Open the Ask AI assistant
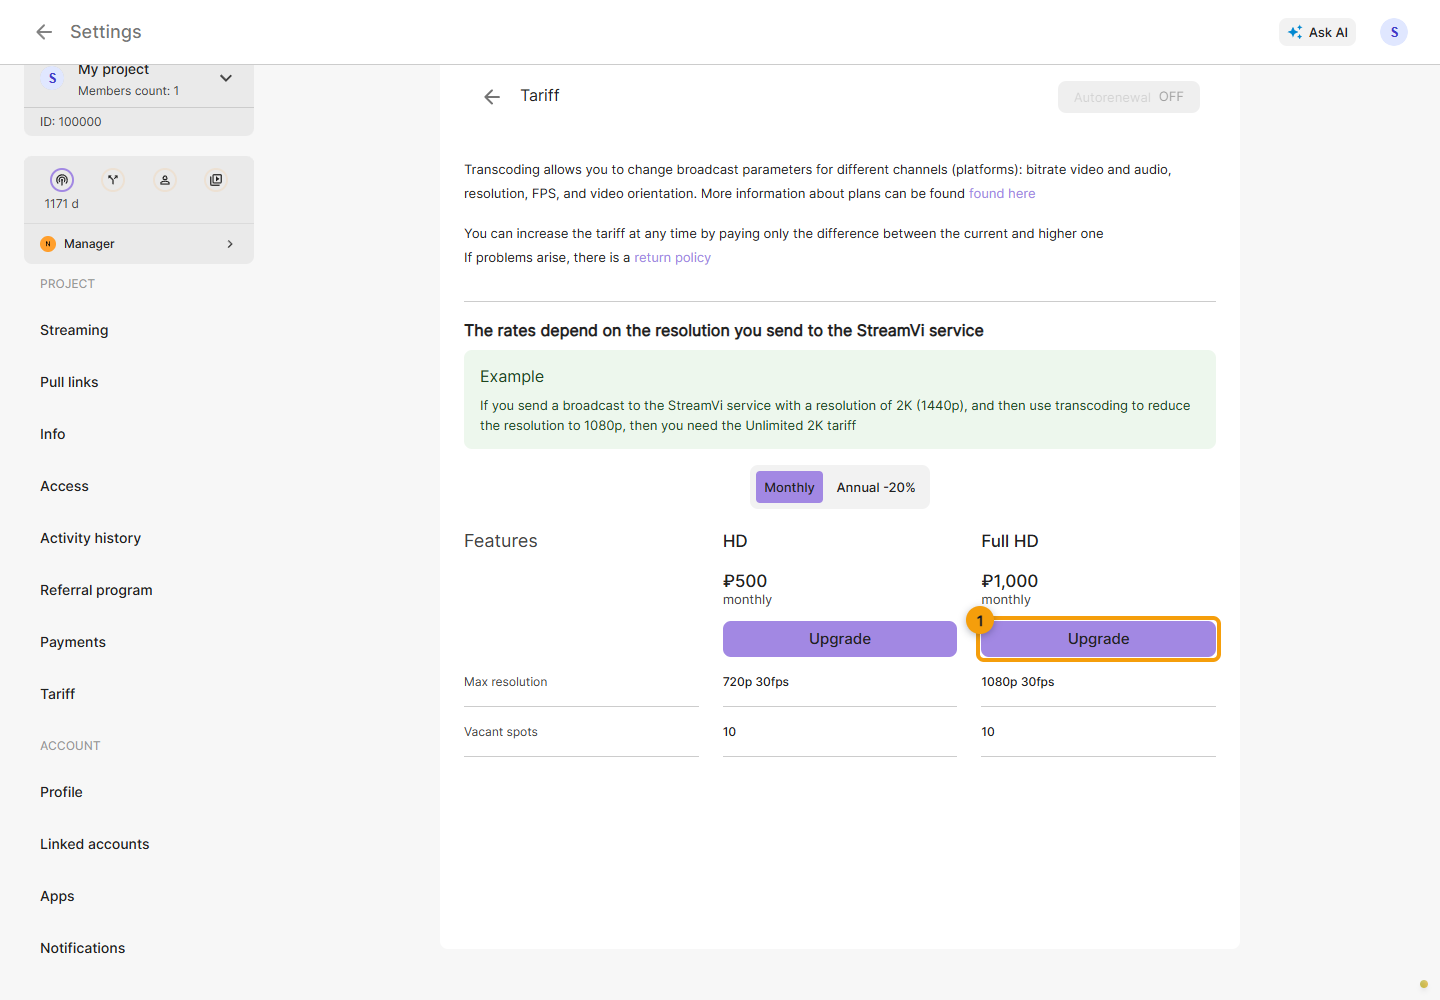The height and width of the screenshot is (1000, 1440). (x=1317, y=32)
